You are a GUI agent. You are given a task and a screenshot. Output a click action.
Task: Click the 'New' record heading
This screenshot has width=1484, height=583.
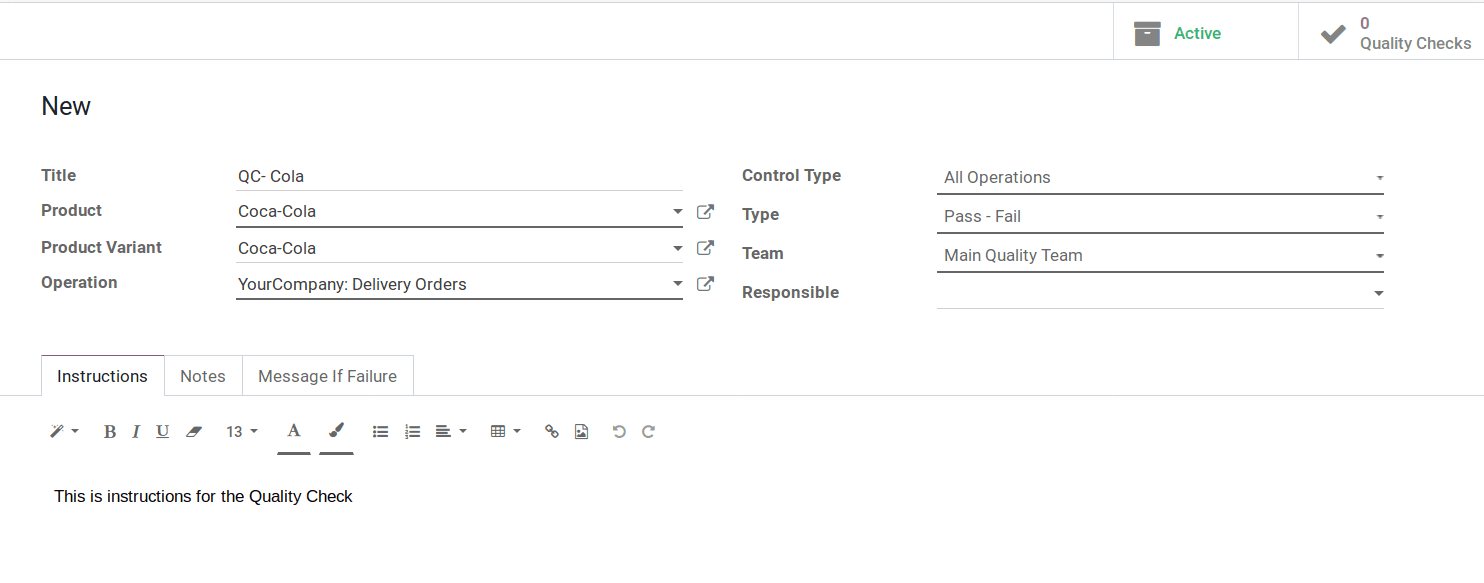66,106
